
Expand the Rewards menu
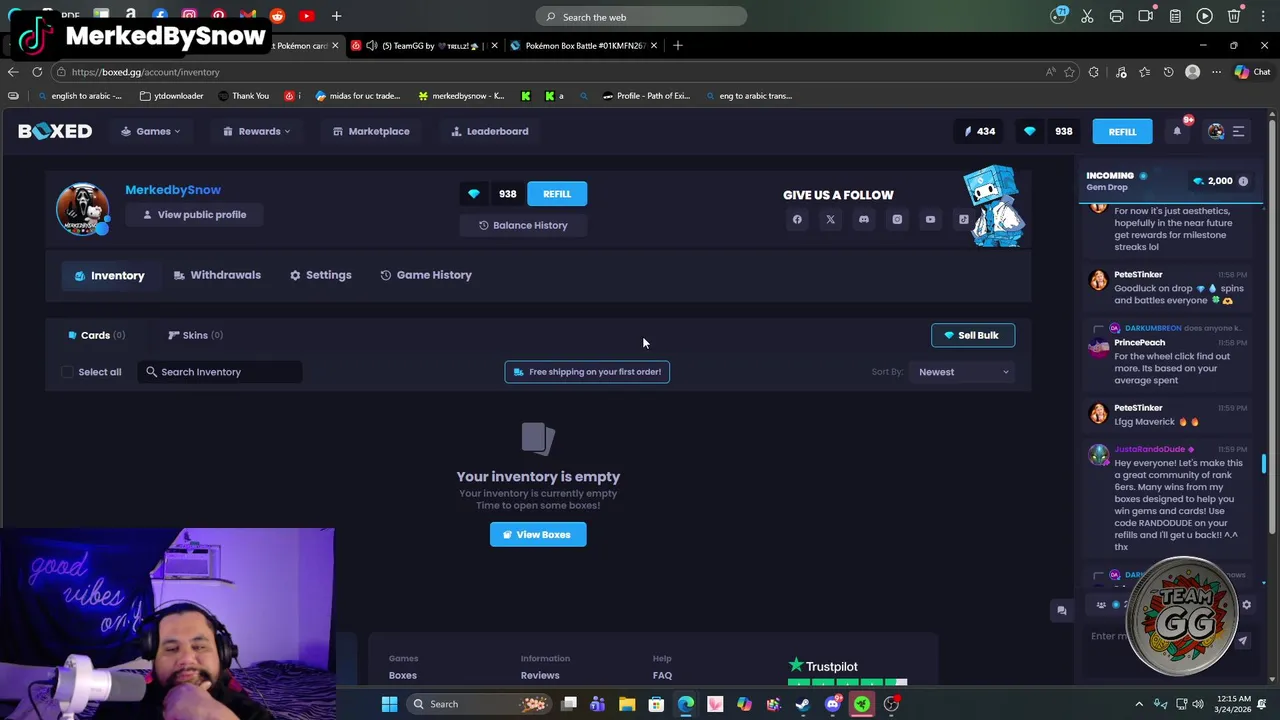[257, 131]
